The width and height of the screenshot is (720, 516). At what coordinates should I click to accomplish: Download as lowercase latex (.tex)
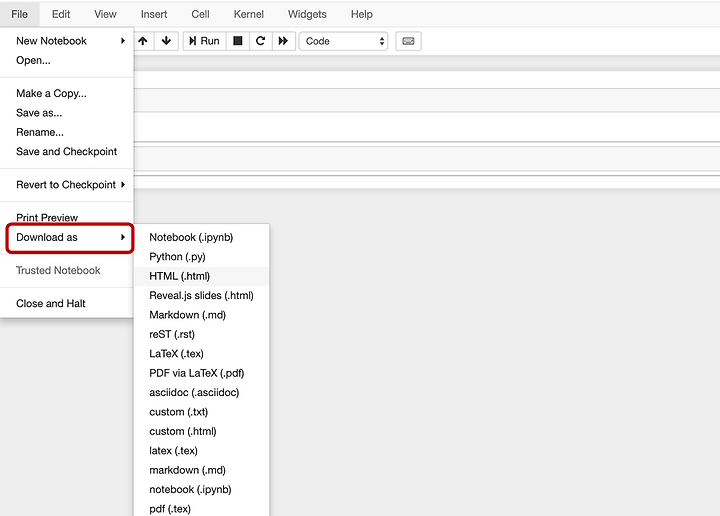[x=202, y=451]
